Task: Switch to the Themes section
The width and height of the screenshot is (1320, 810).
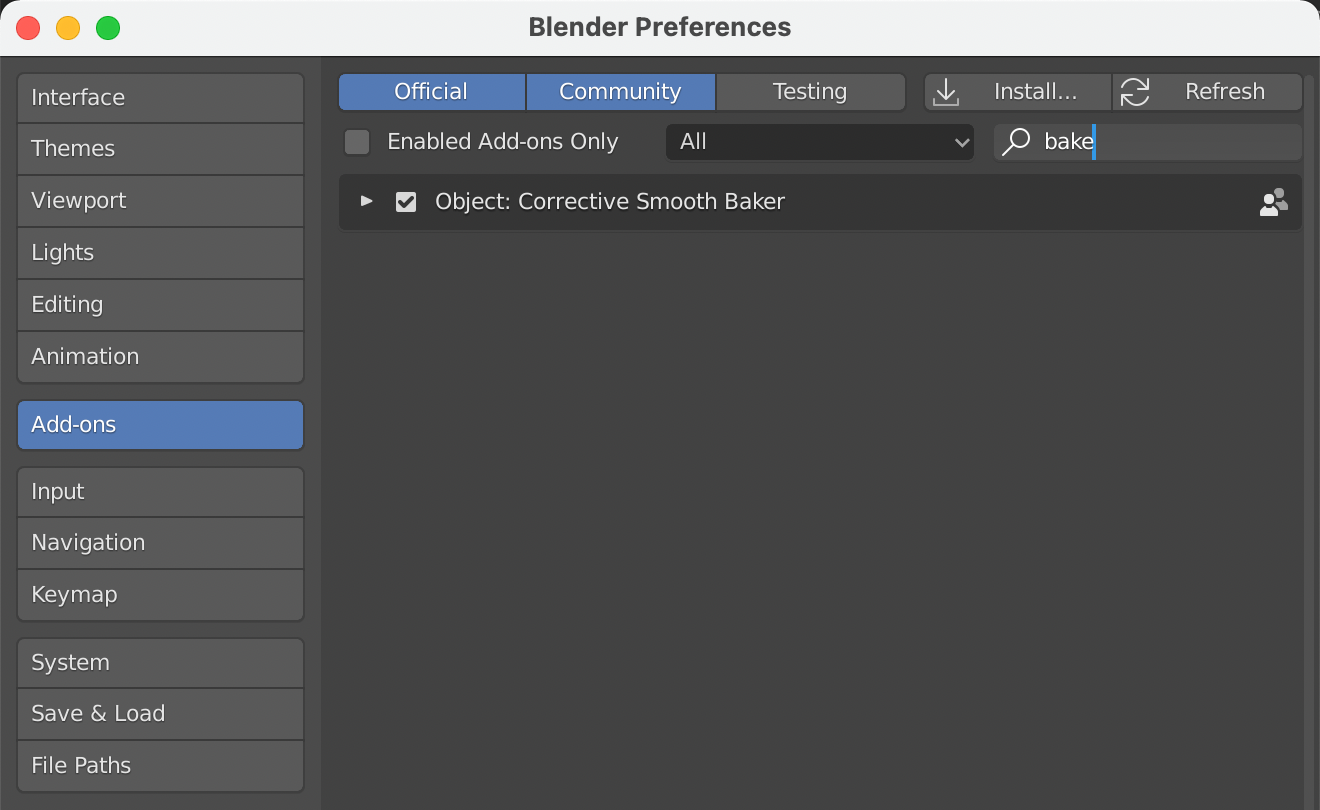Action: [x=160, y=148]
